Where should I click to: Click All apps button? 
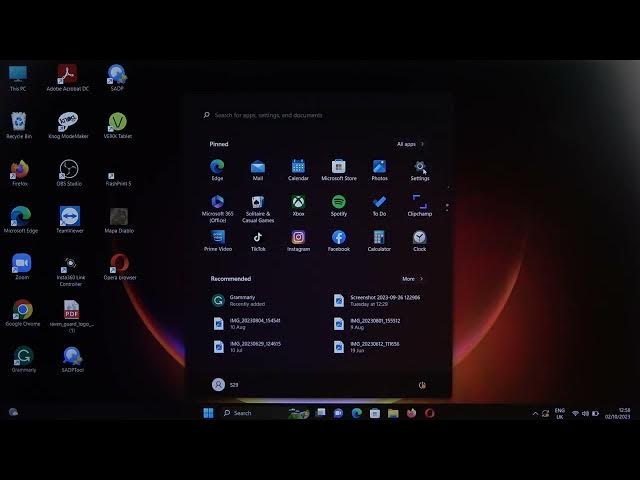410,144
